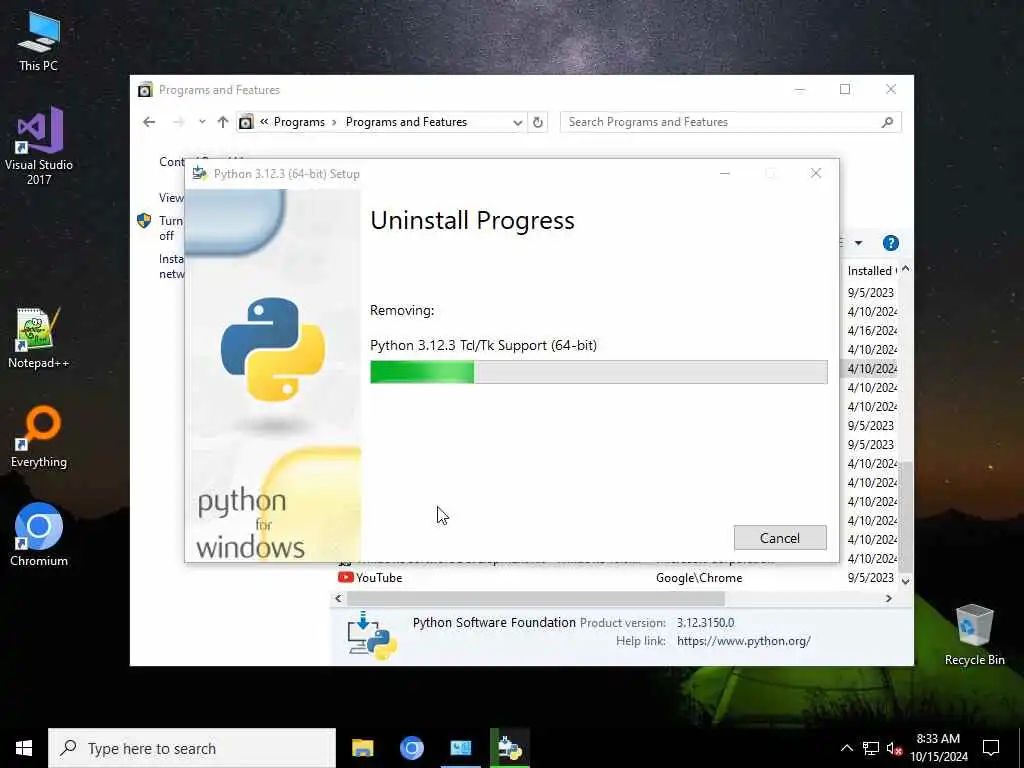Screen dimensions: 1024x768
Task: Open recent locations dropdown in Programs window
Action: click(x=202, y=121)
